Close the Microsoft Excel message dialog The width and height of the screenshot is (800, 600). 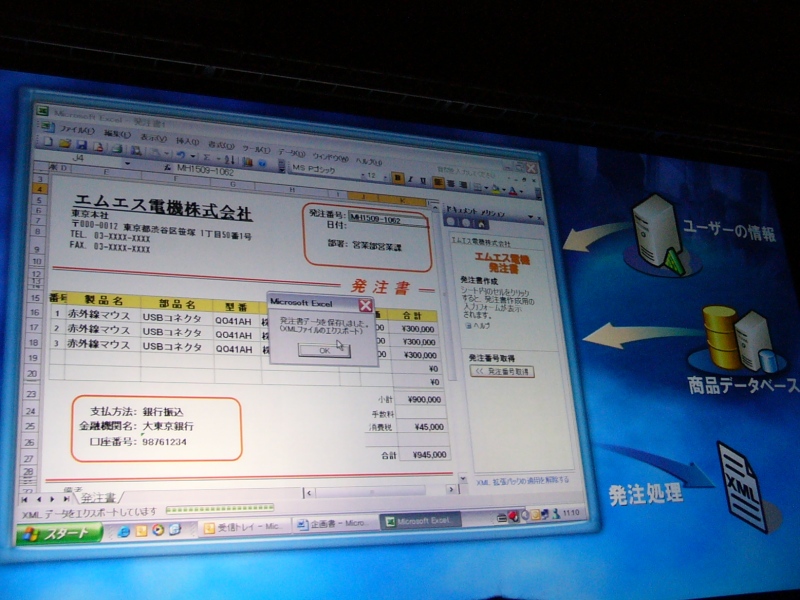pos(365,306)
